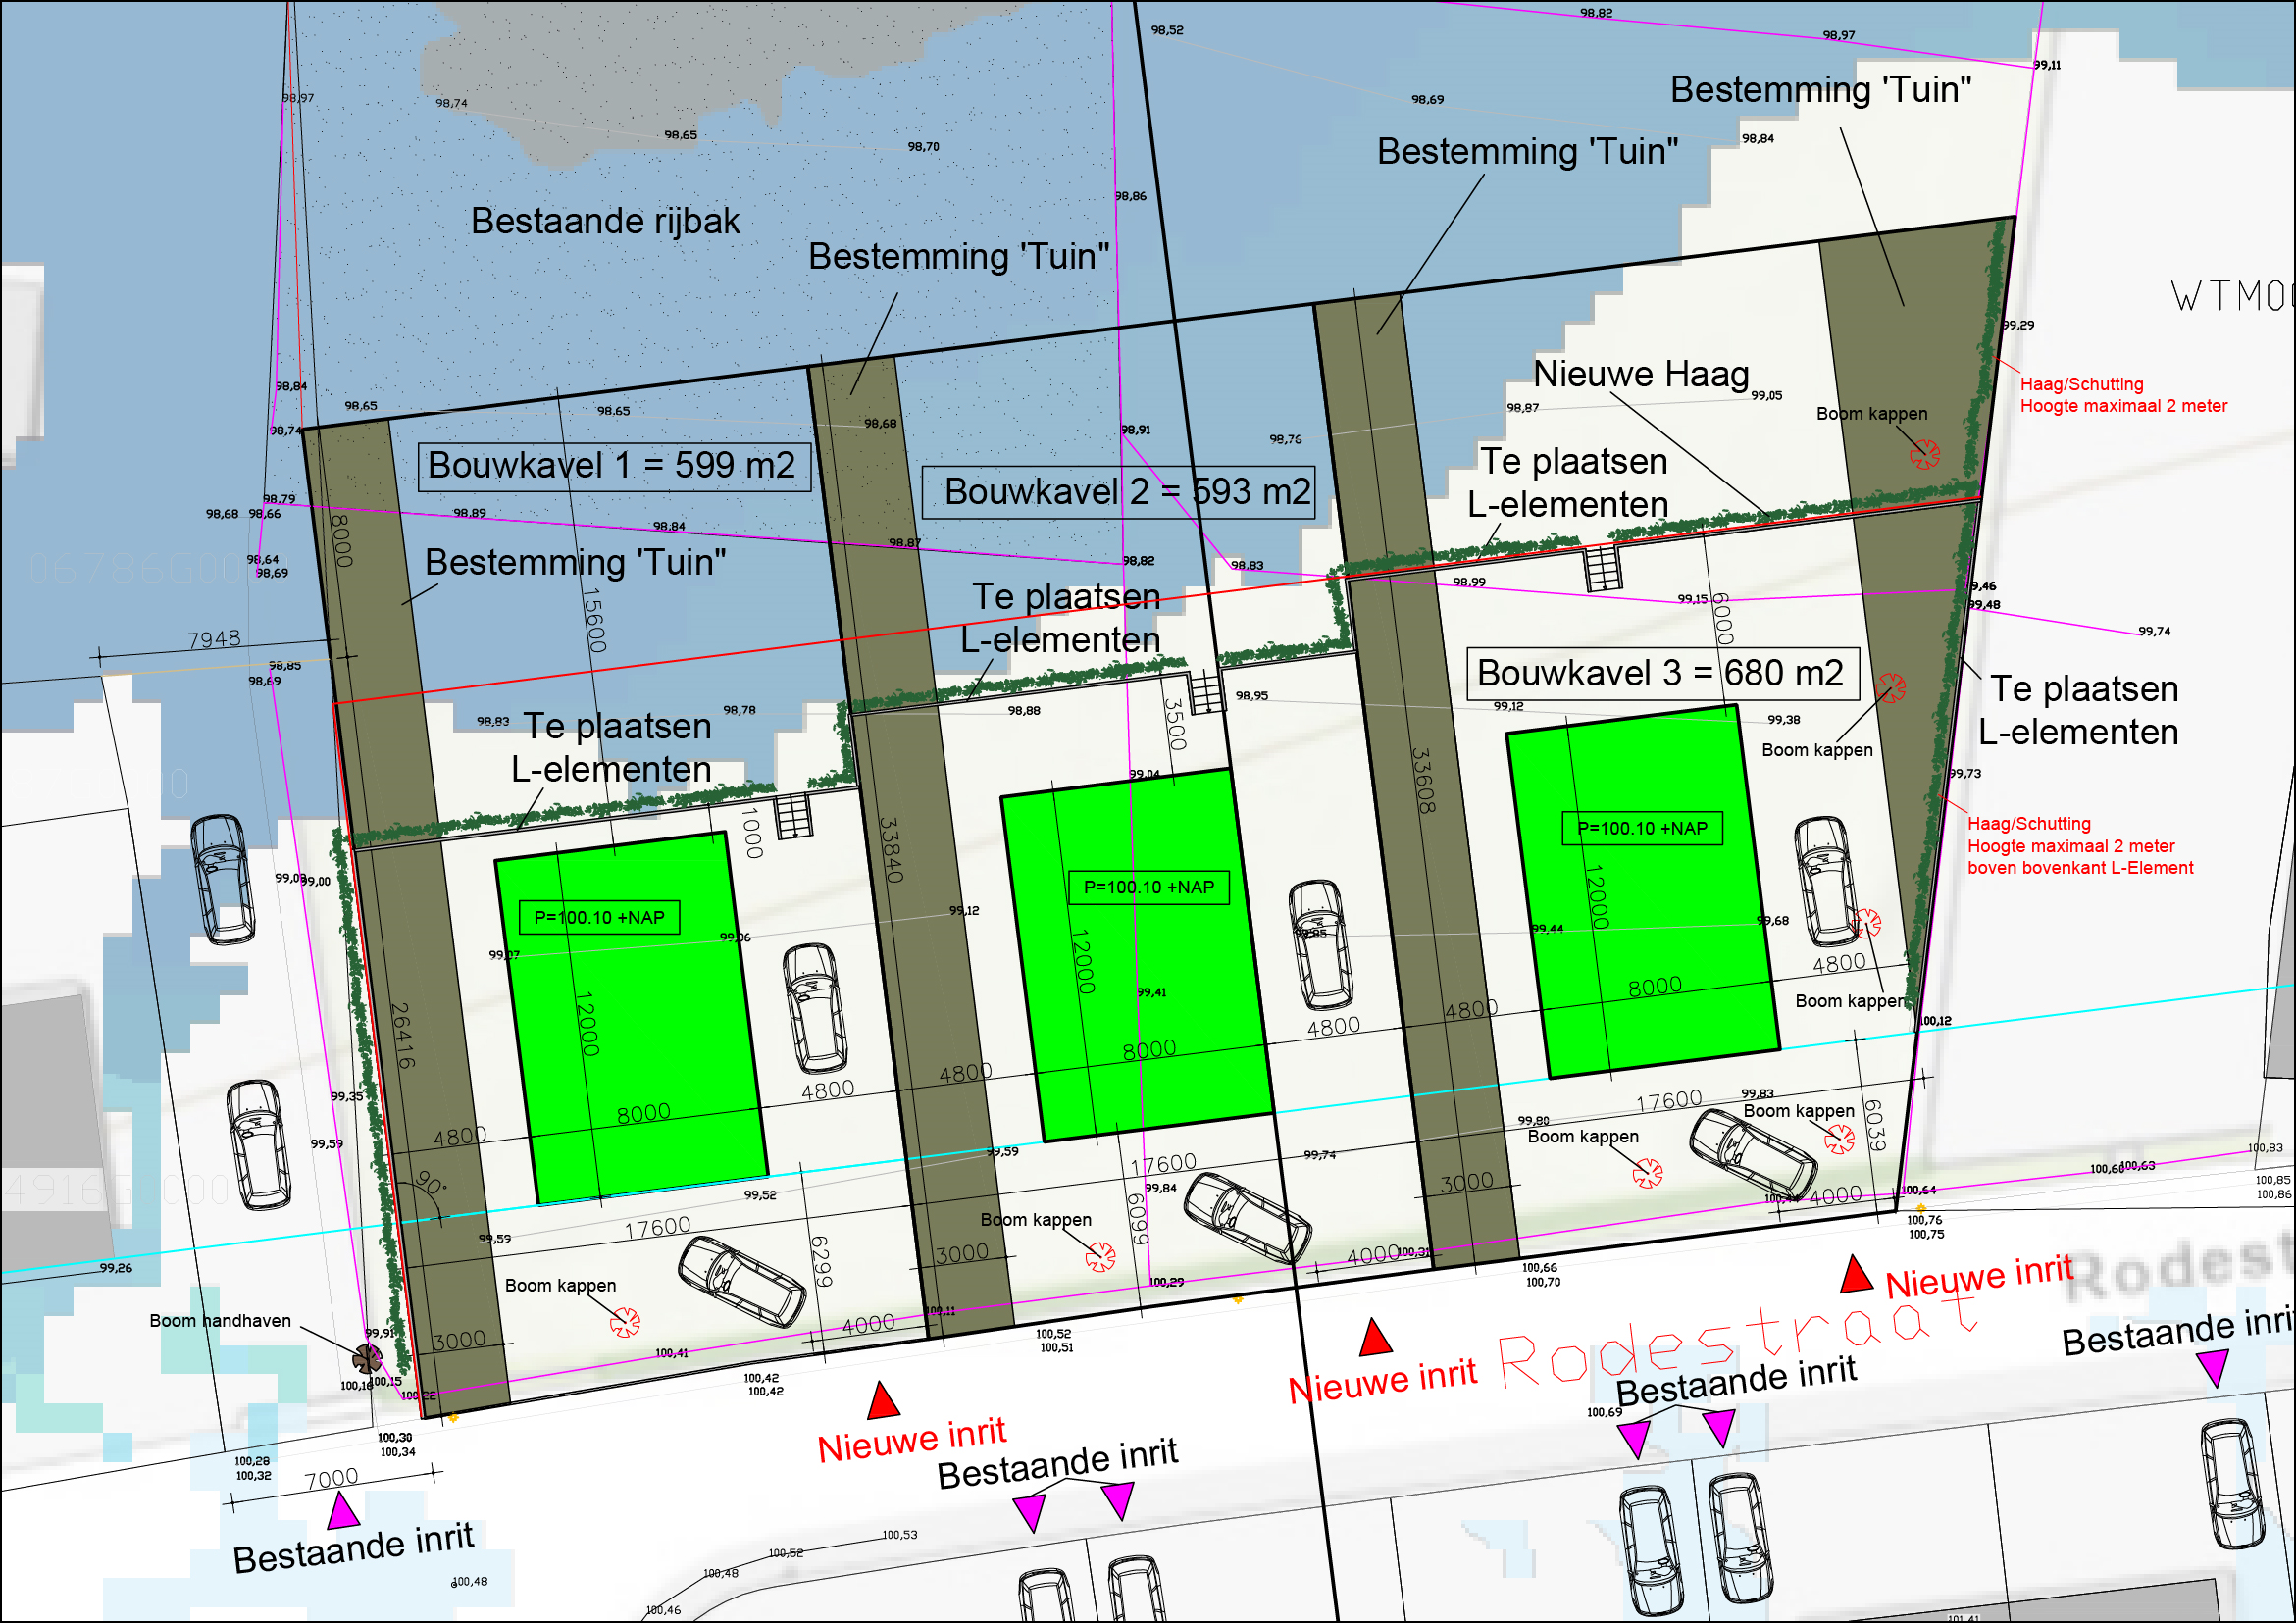Image resolution: width=2296 pixels, height=1623 pixels.
Task: Click the 'Bestaande rijbak' text
Action: (x=605, y=221)
